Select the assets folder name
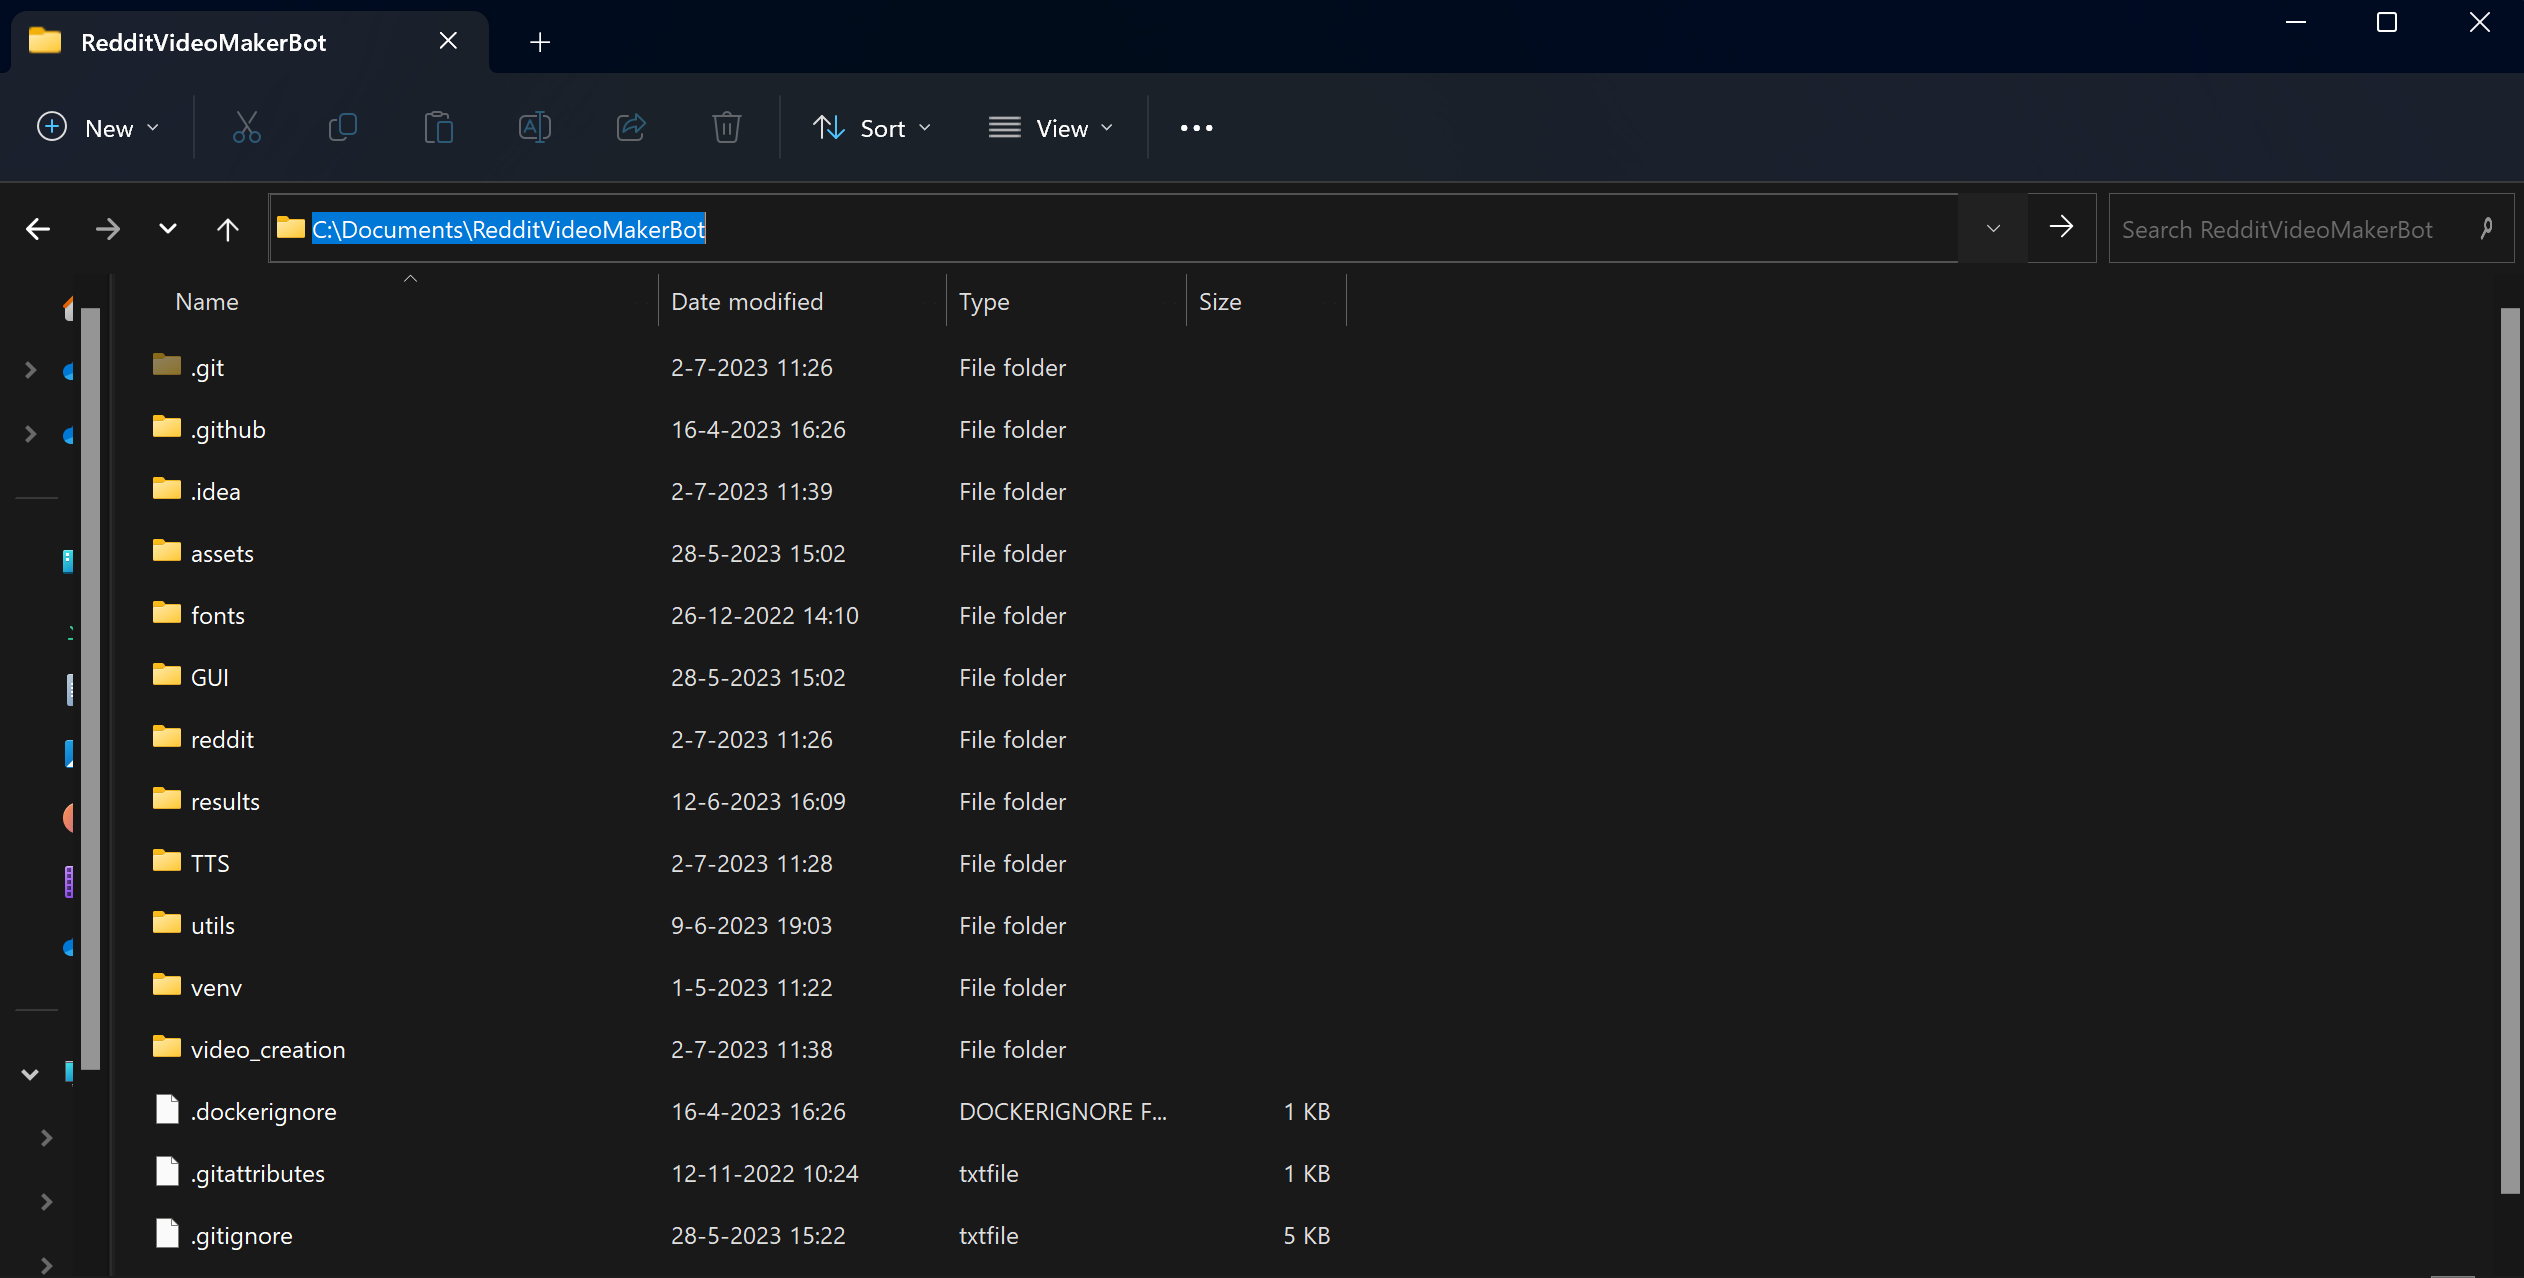Viewport: 2524px width, 1278px height. coord(222,554)
